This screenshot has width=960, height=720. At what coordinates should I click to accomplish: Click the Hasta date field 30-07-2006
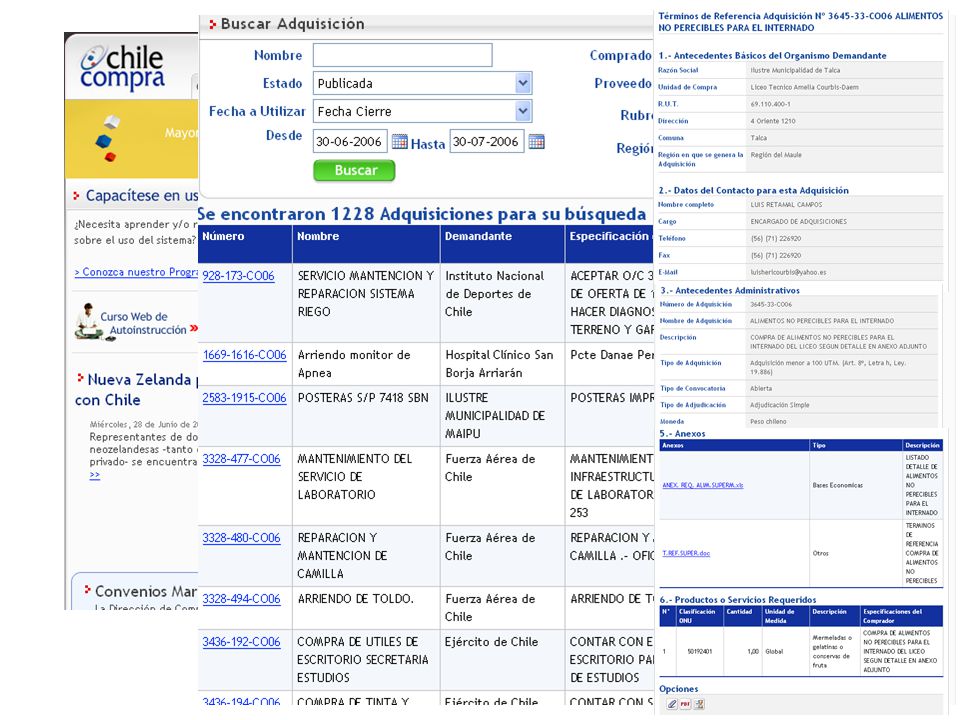(487, 141)
